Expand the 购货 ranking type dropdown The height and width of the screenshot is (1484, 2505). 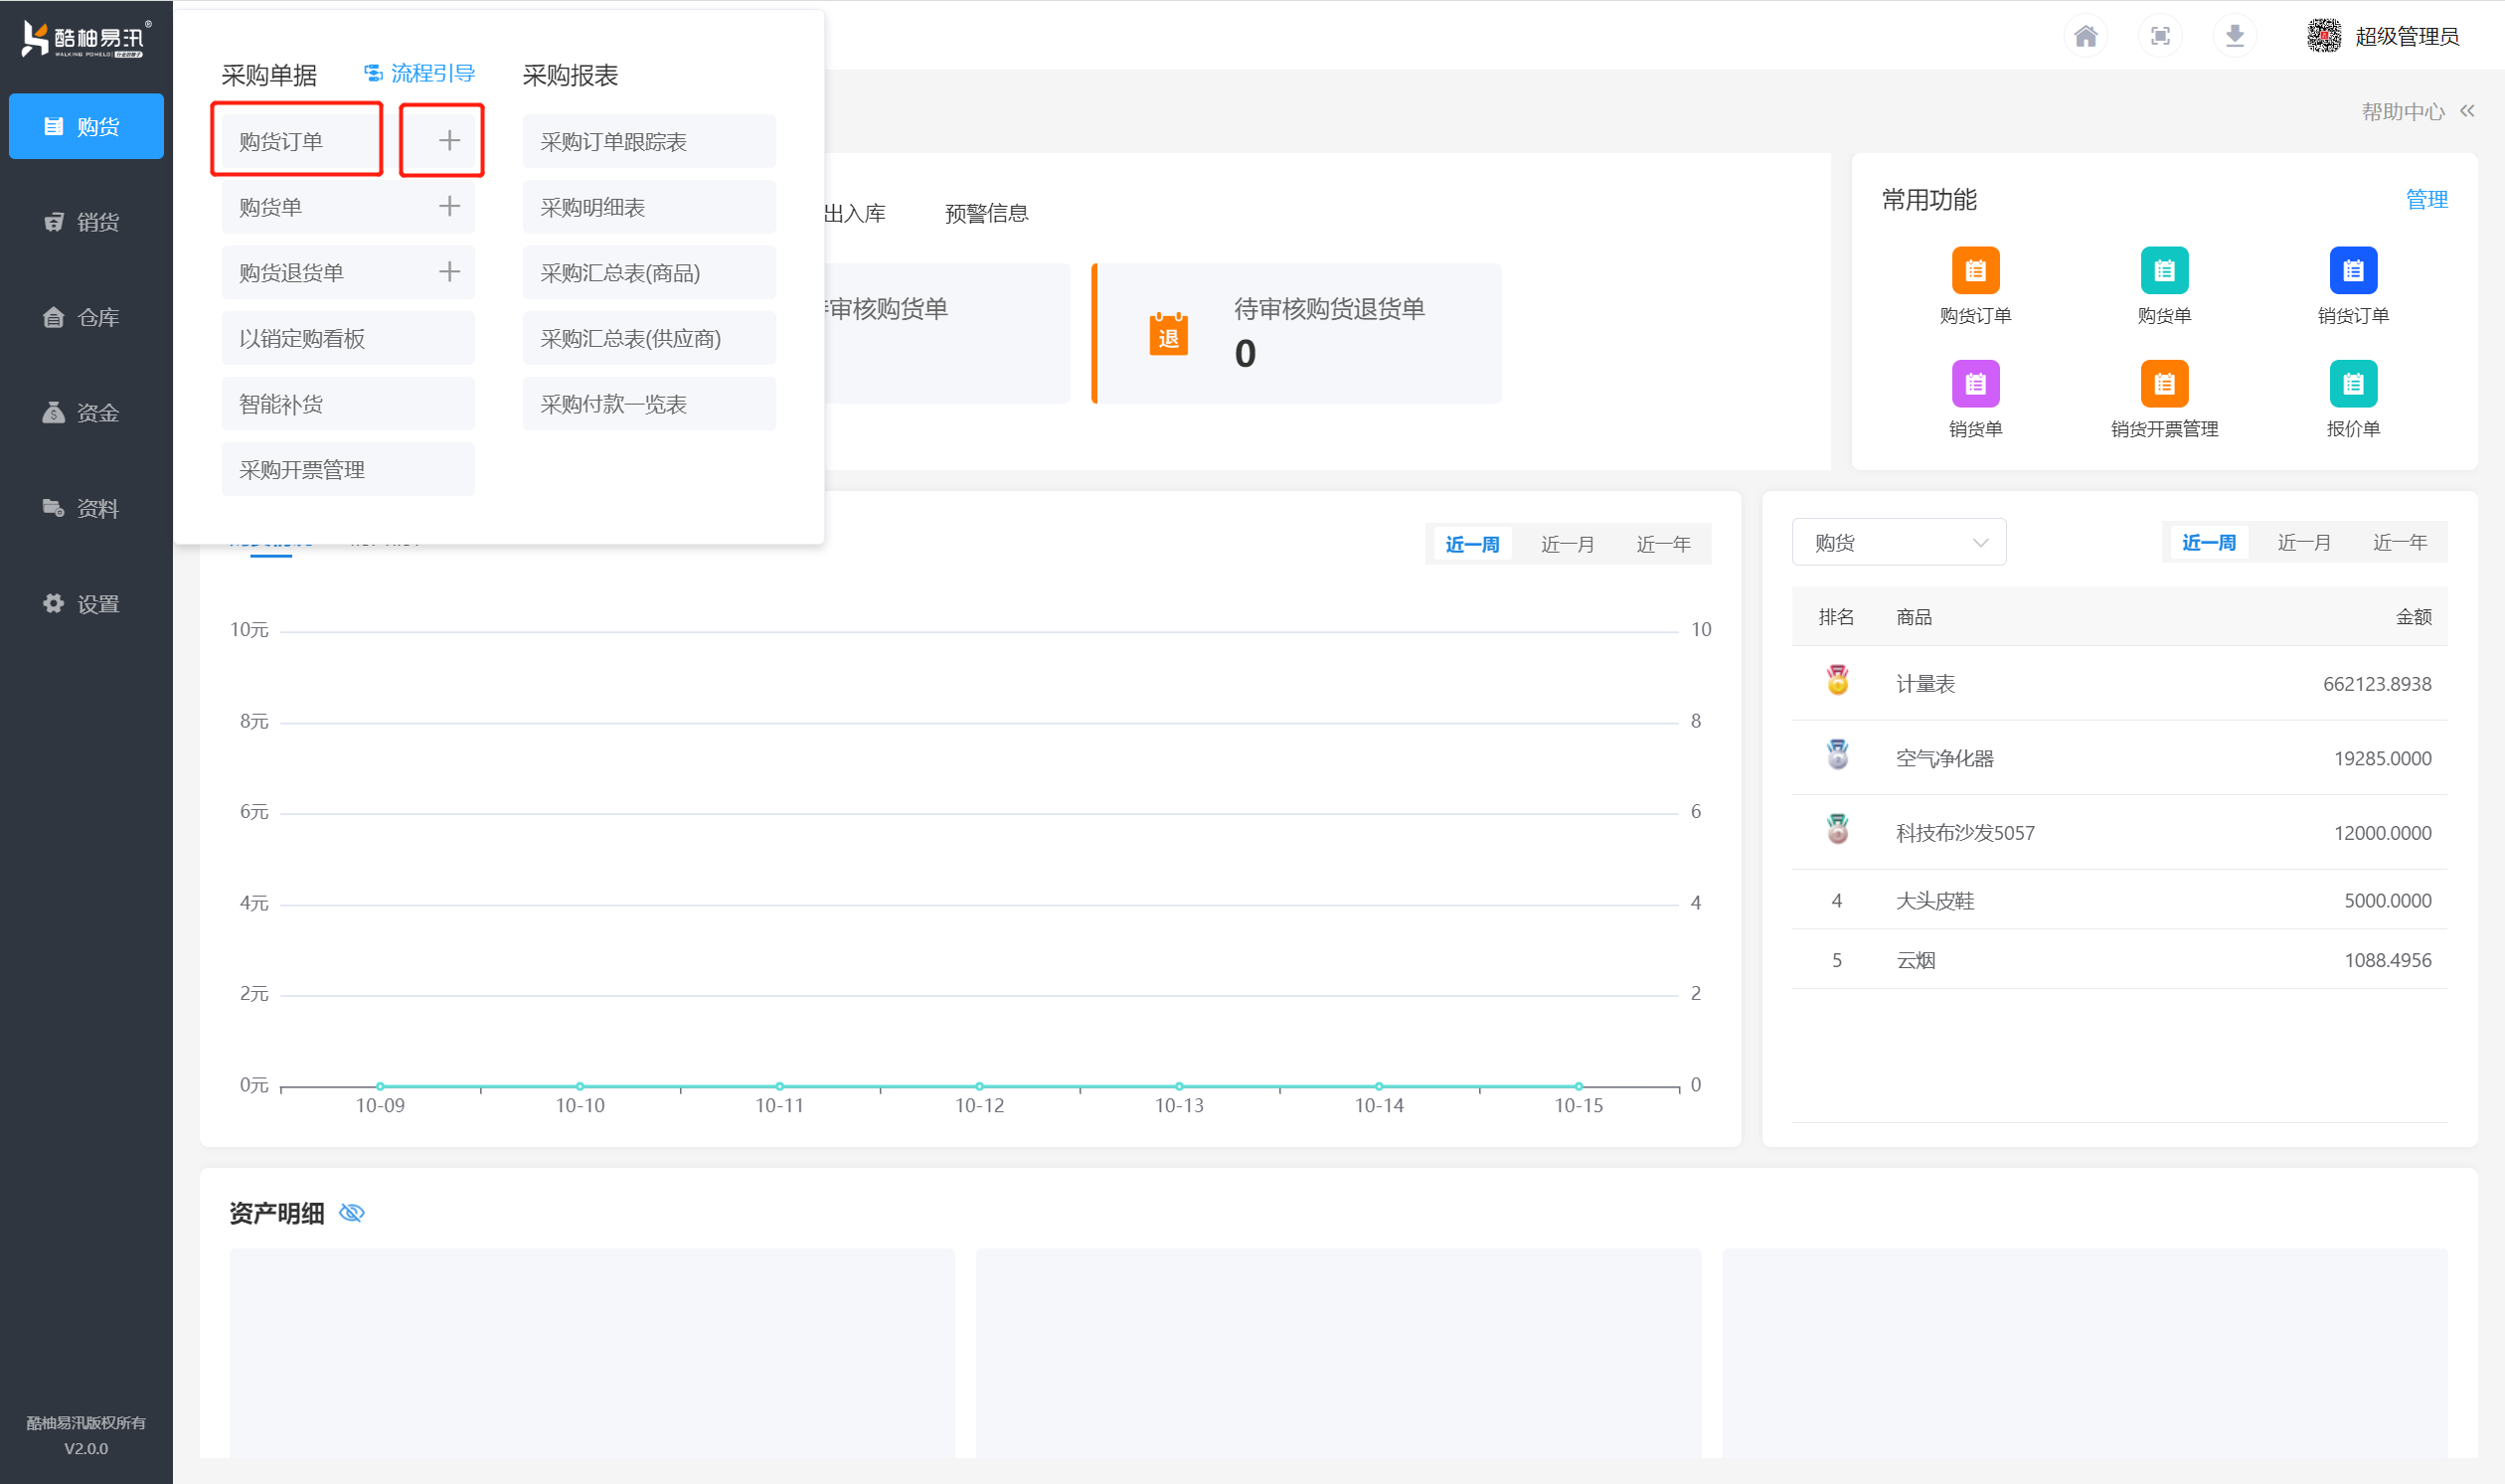1898,542
